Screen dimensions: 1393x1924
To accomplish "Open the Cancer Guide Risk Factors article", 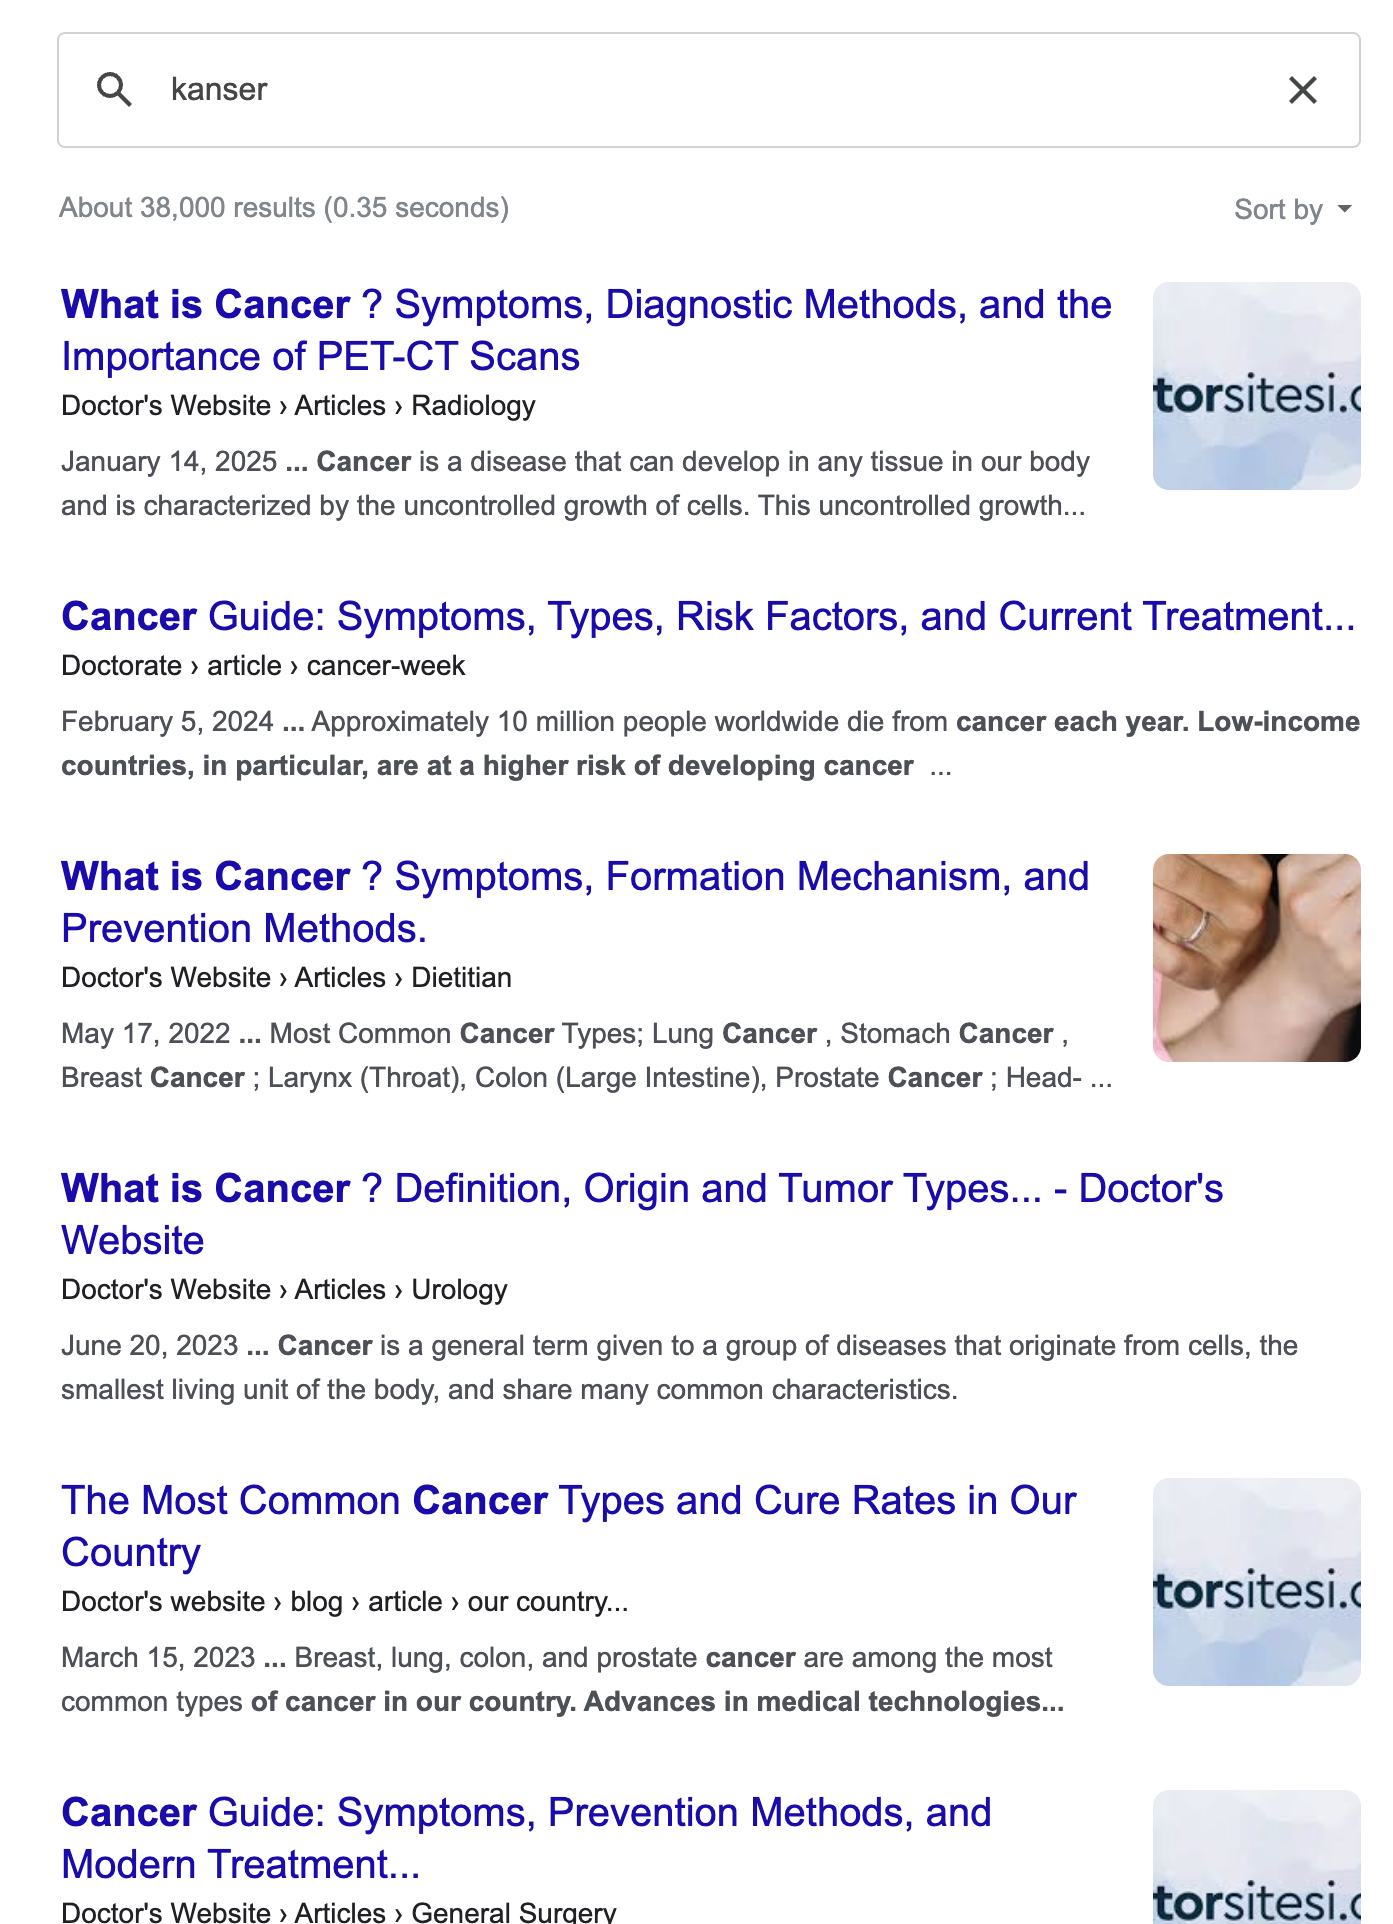I will (708, 616).
